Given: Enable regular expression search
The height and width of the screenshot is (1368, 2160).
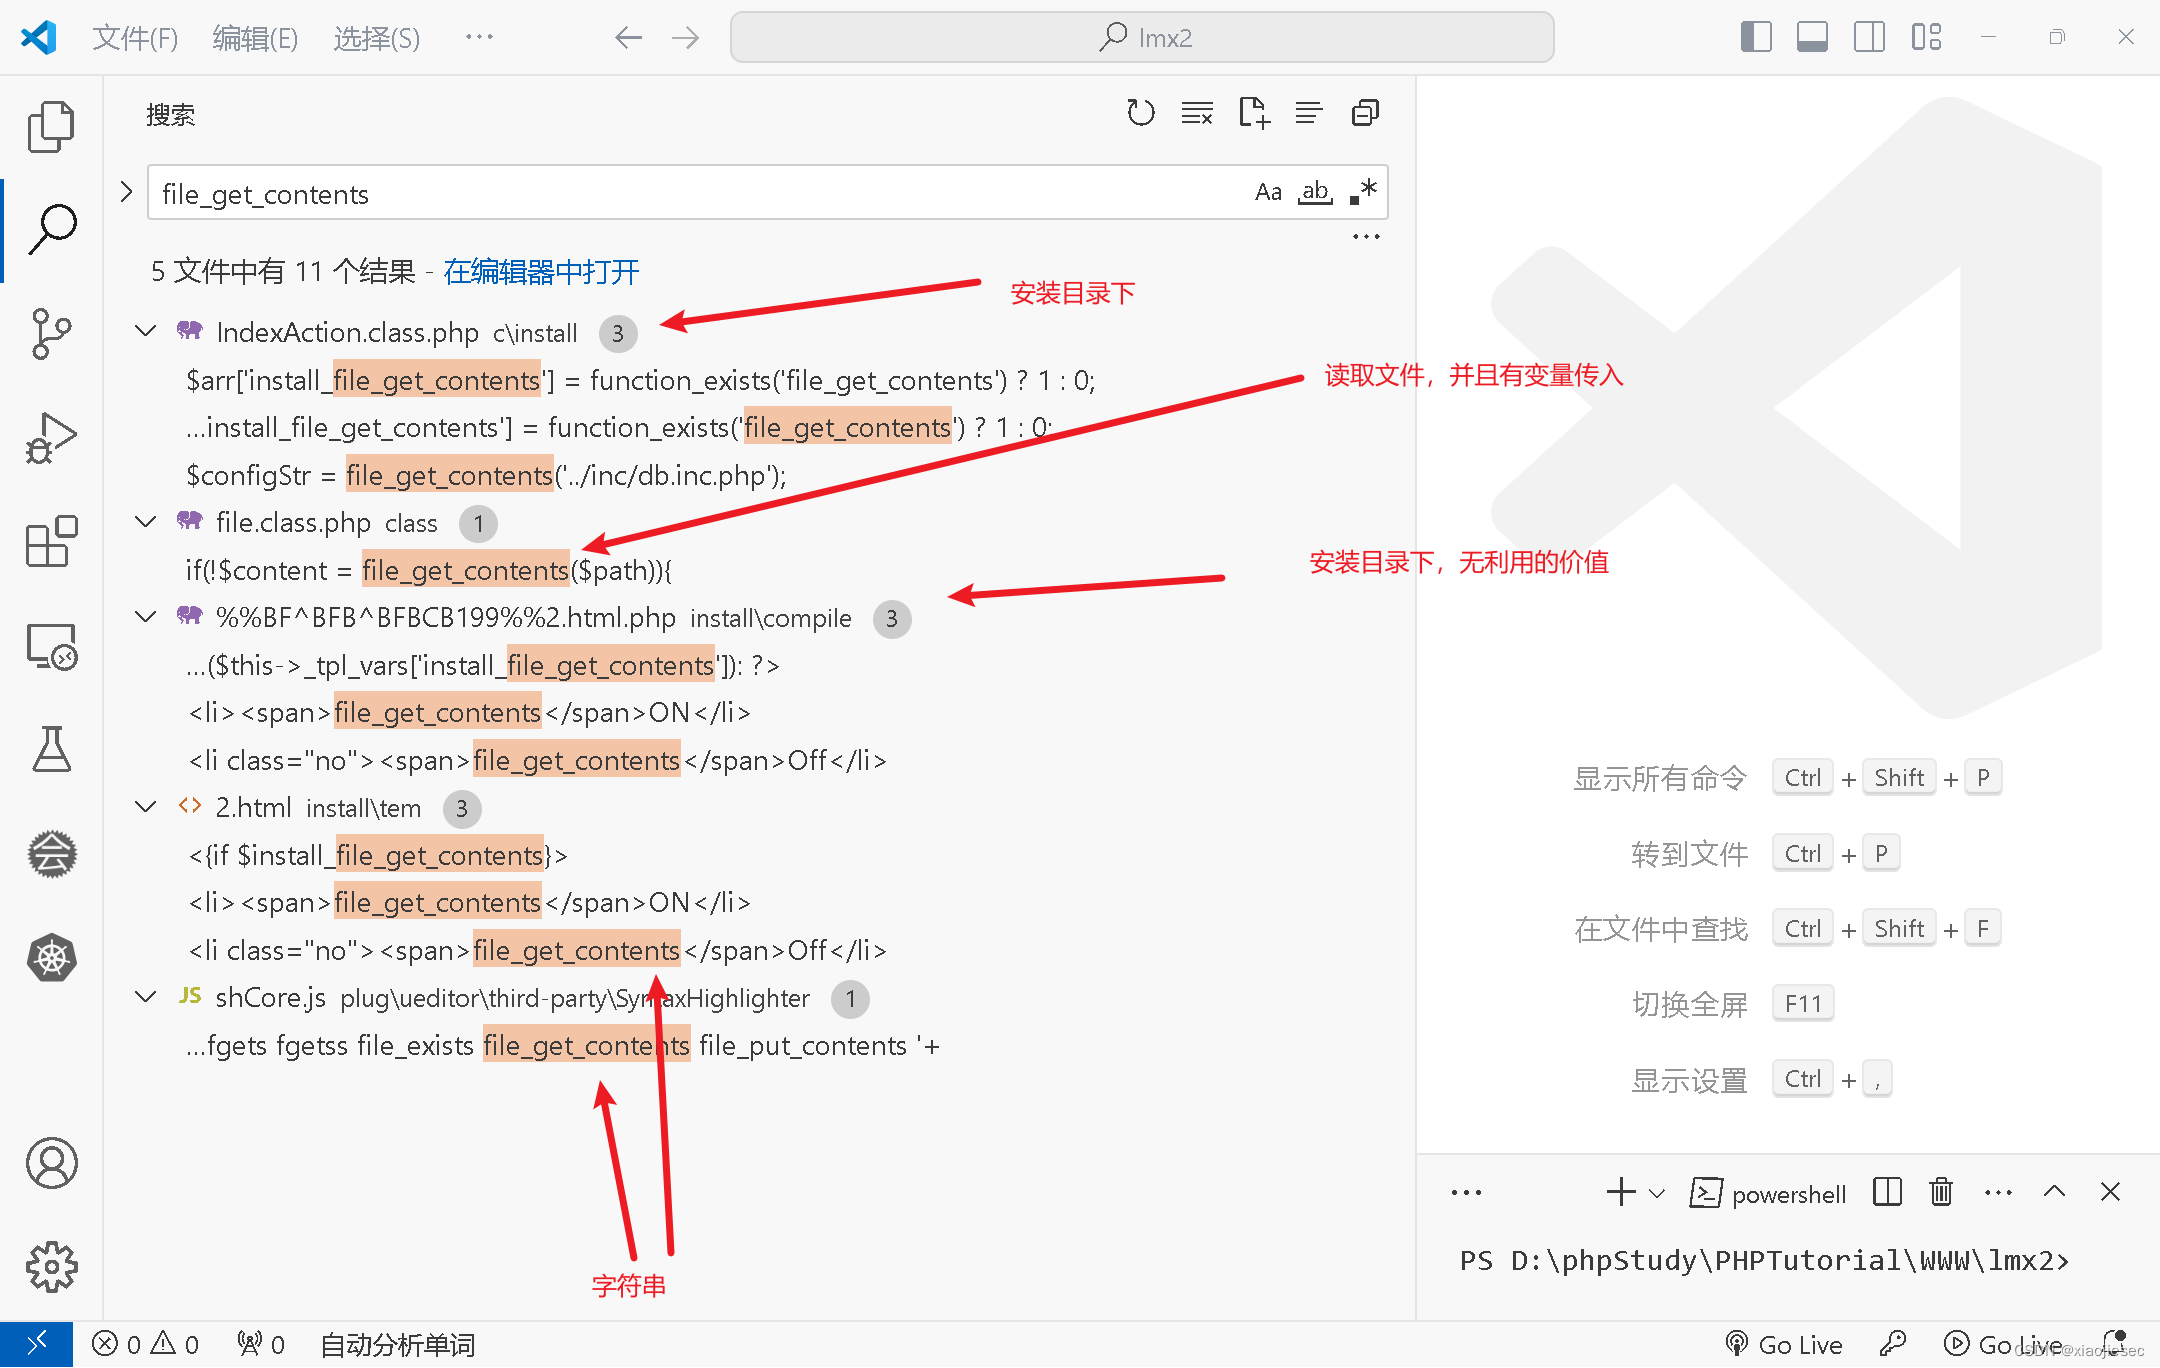Looking at the screenshot, I should (1362, 191).
